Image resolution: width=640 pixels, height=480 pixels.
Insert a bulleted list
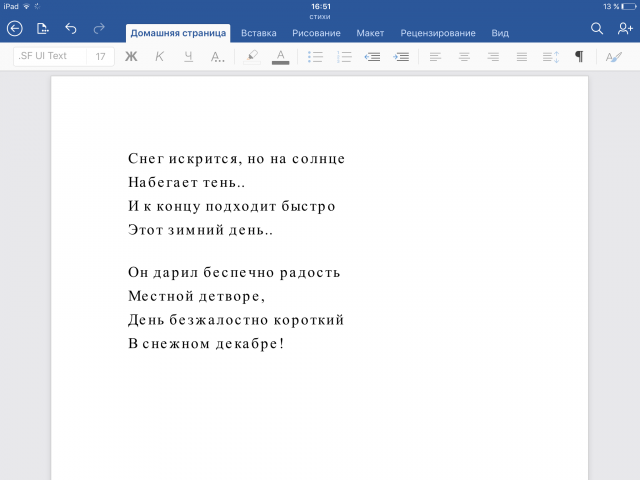click(x=315, y=56)
